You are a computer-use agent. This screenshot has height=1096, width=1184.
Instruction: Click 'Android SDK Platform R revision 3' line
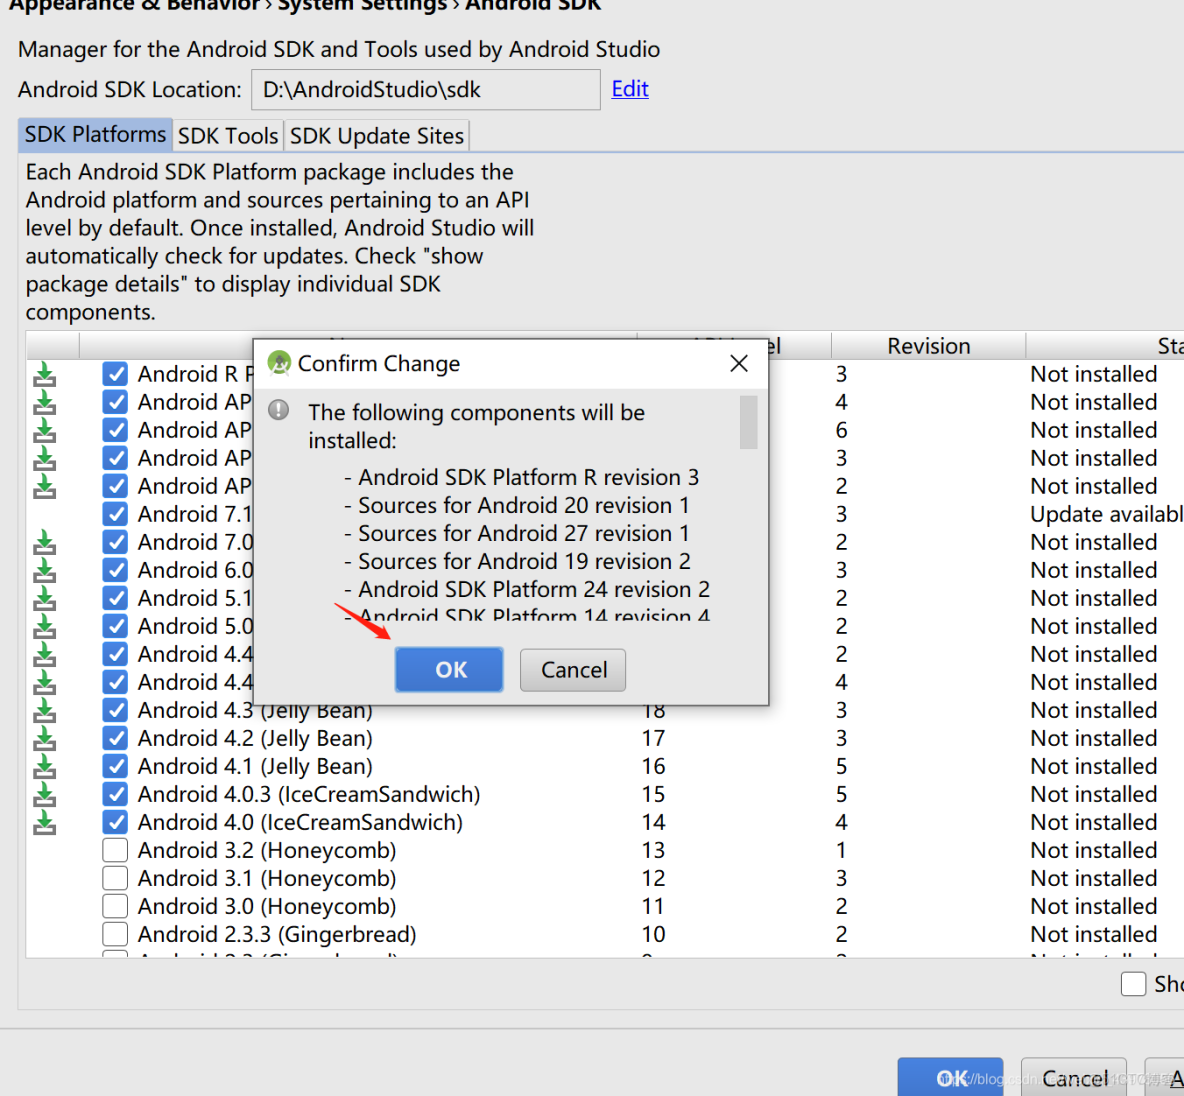tap(529, 477)
